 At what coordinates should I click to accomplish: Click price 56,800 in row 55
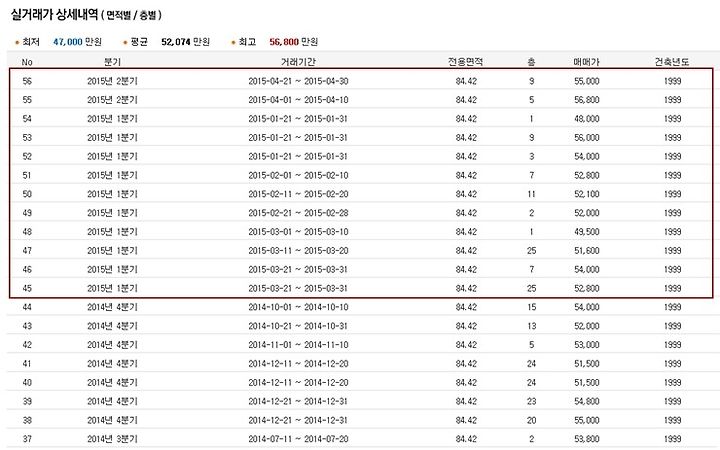point(586,100)
